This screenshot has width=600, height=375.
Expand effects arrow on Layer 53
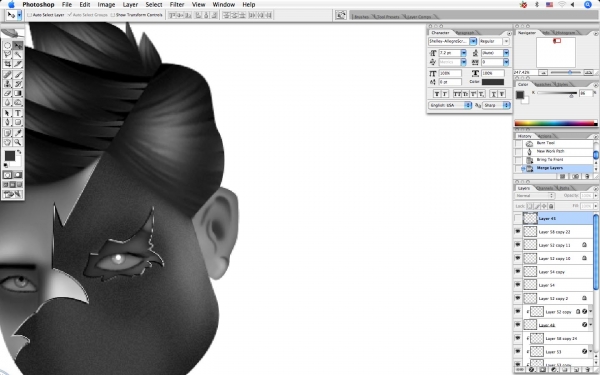[x=590, y=352]
